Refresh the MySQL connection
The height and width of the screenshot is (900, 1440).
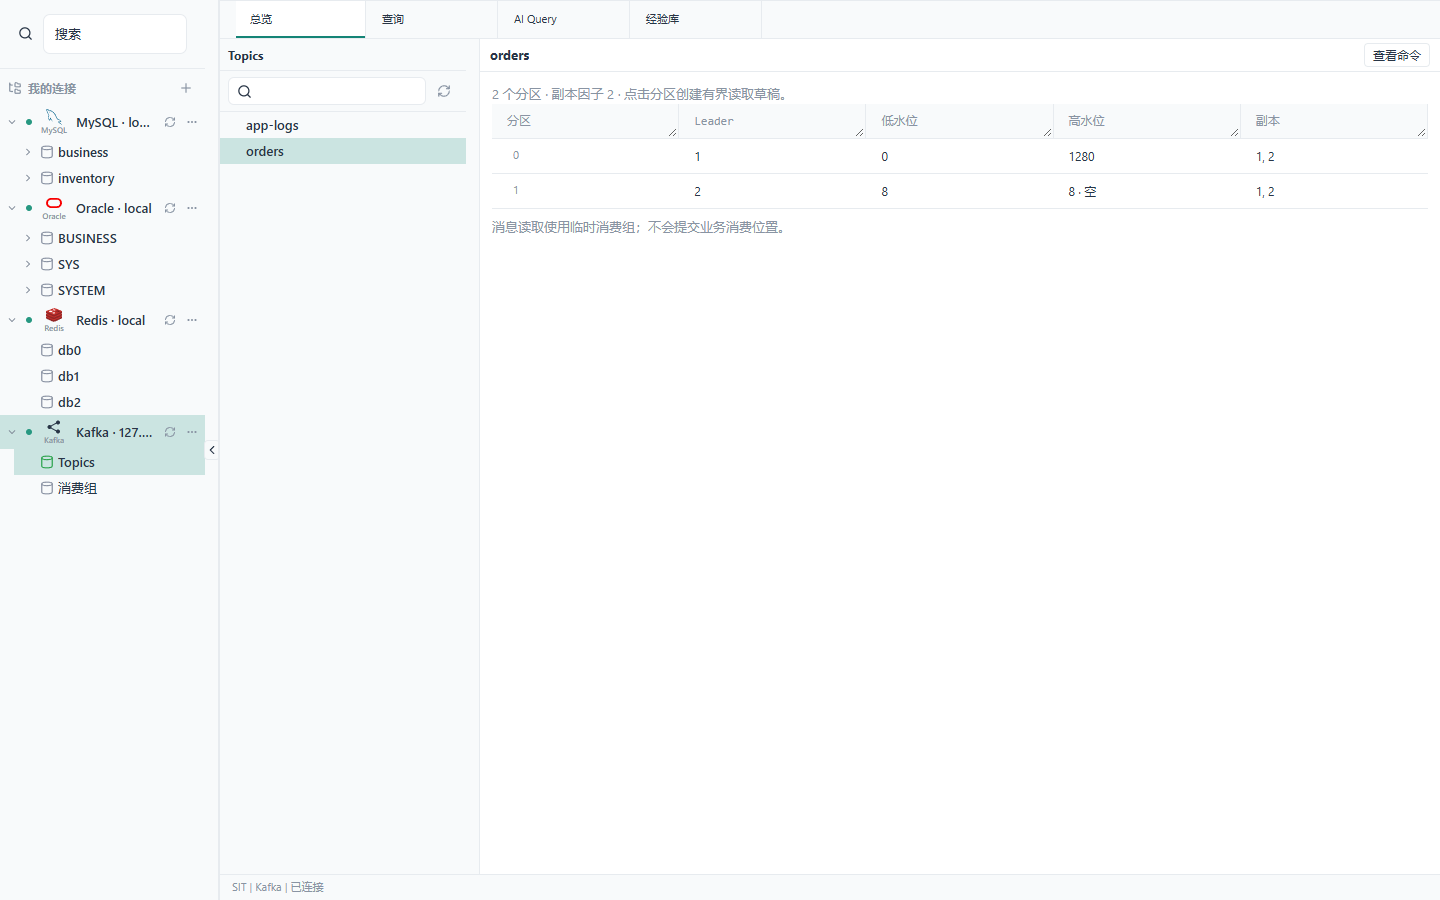pyautogui.click(x=170, y=122)
